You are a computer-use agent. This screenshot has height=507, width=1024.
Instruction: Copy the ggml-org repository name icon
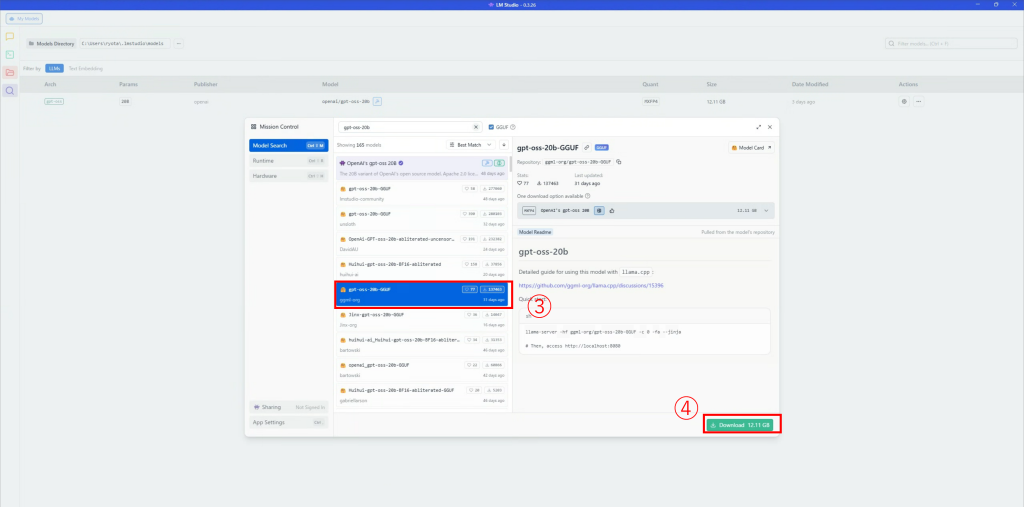pos(619,161)
